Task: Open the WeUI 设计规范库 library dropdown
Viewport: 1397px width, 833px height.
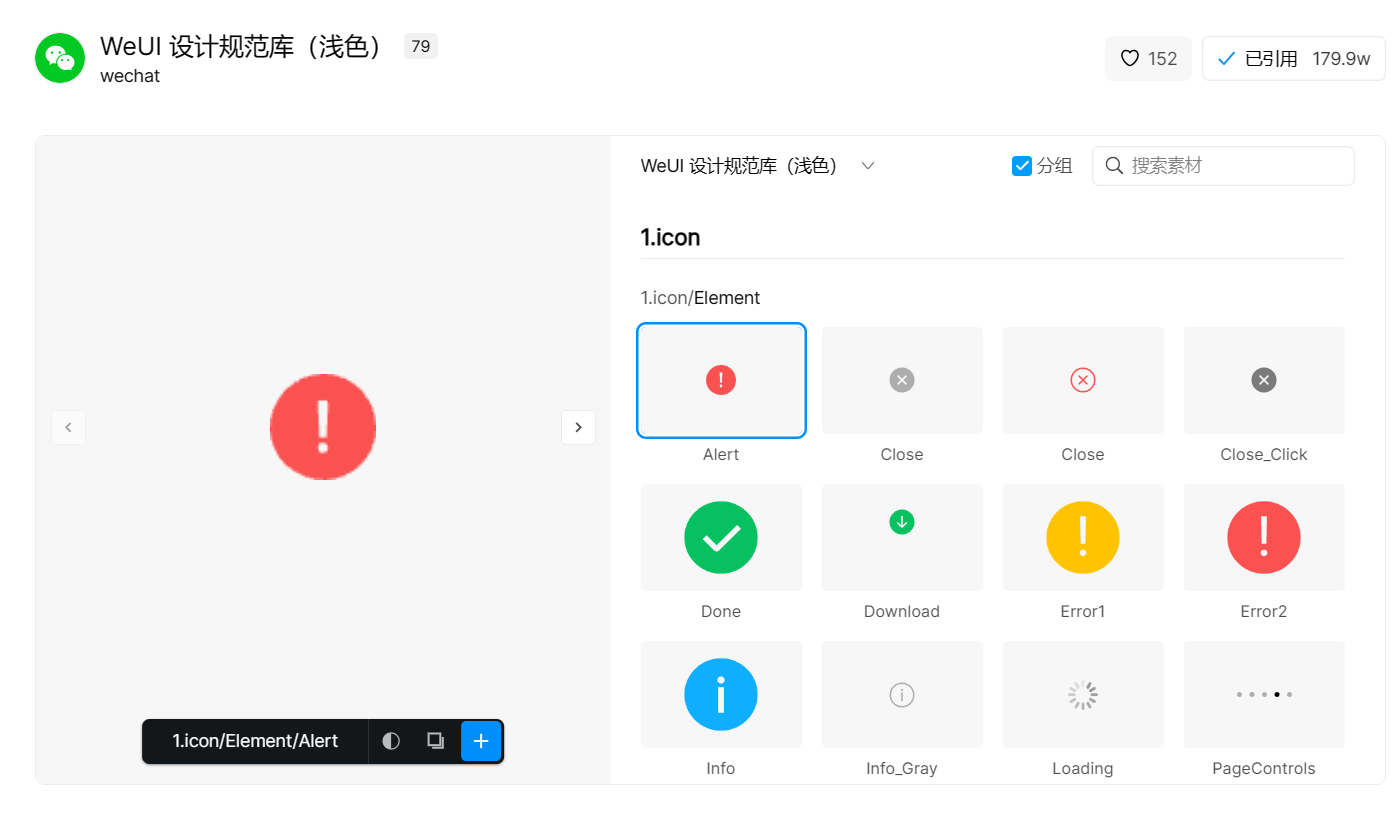Action: pyautogui.click(x=758, y=166)
